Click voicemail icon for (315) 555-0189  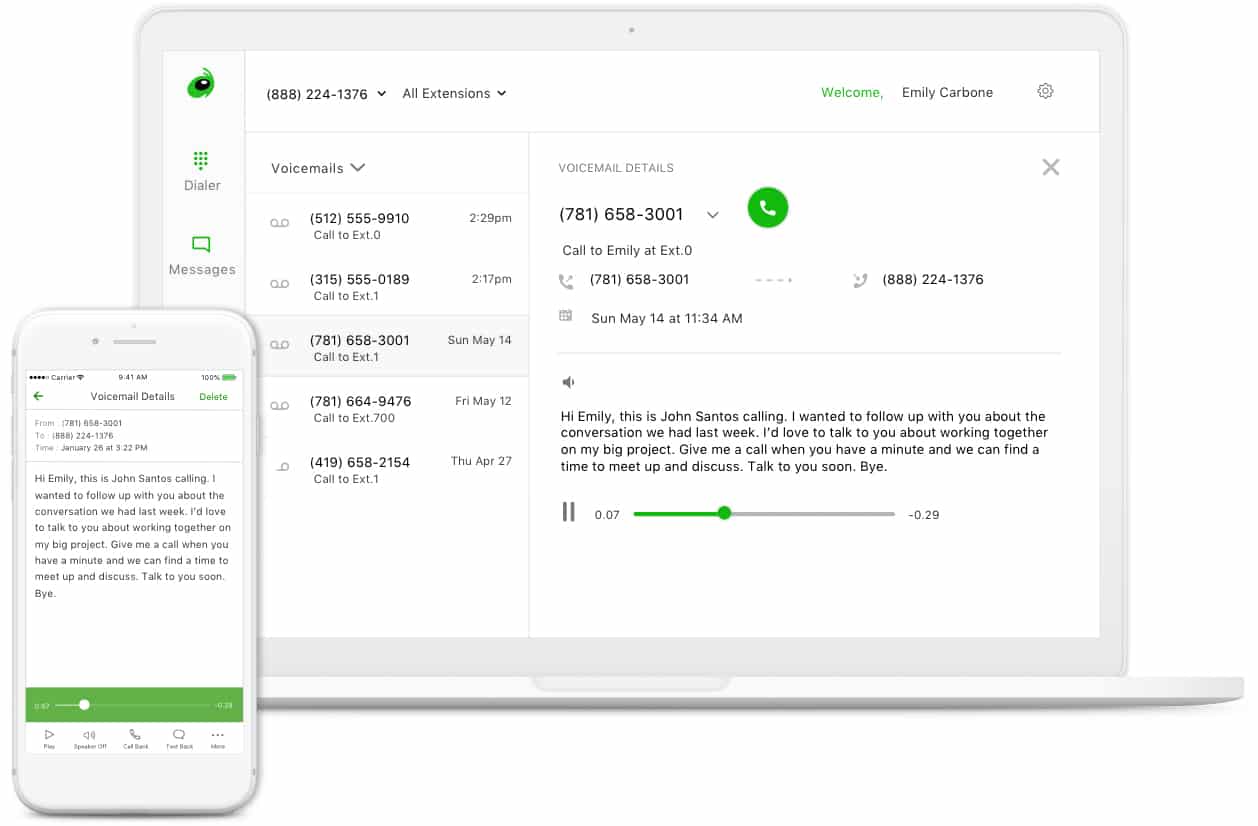[279, 285]
